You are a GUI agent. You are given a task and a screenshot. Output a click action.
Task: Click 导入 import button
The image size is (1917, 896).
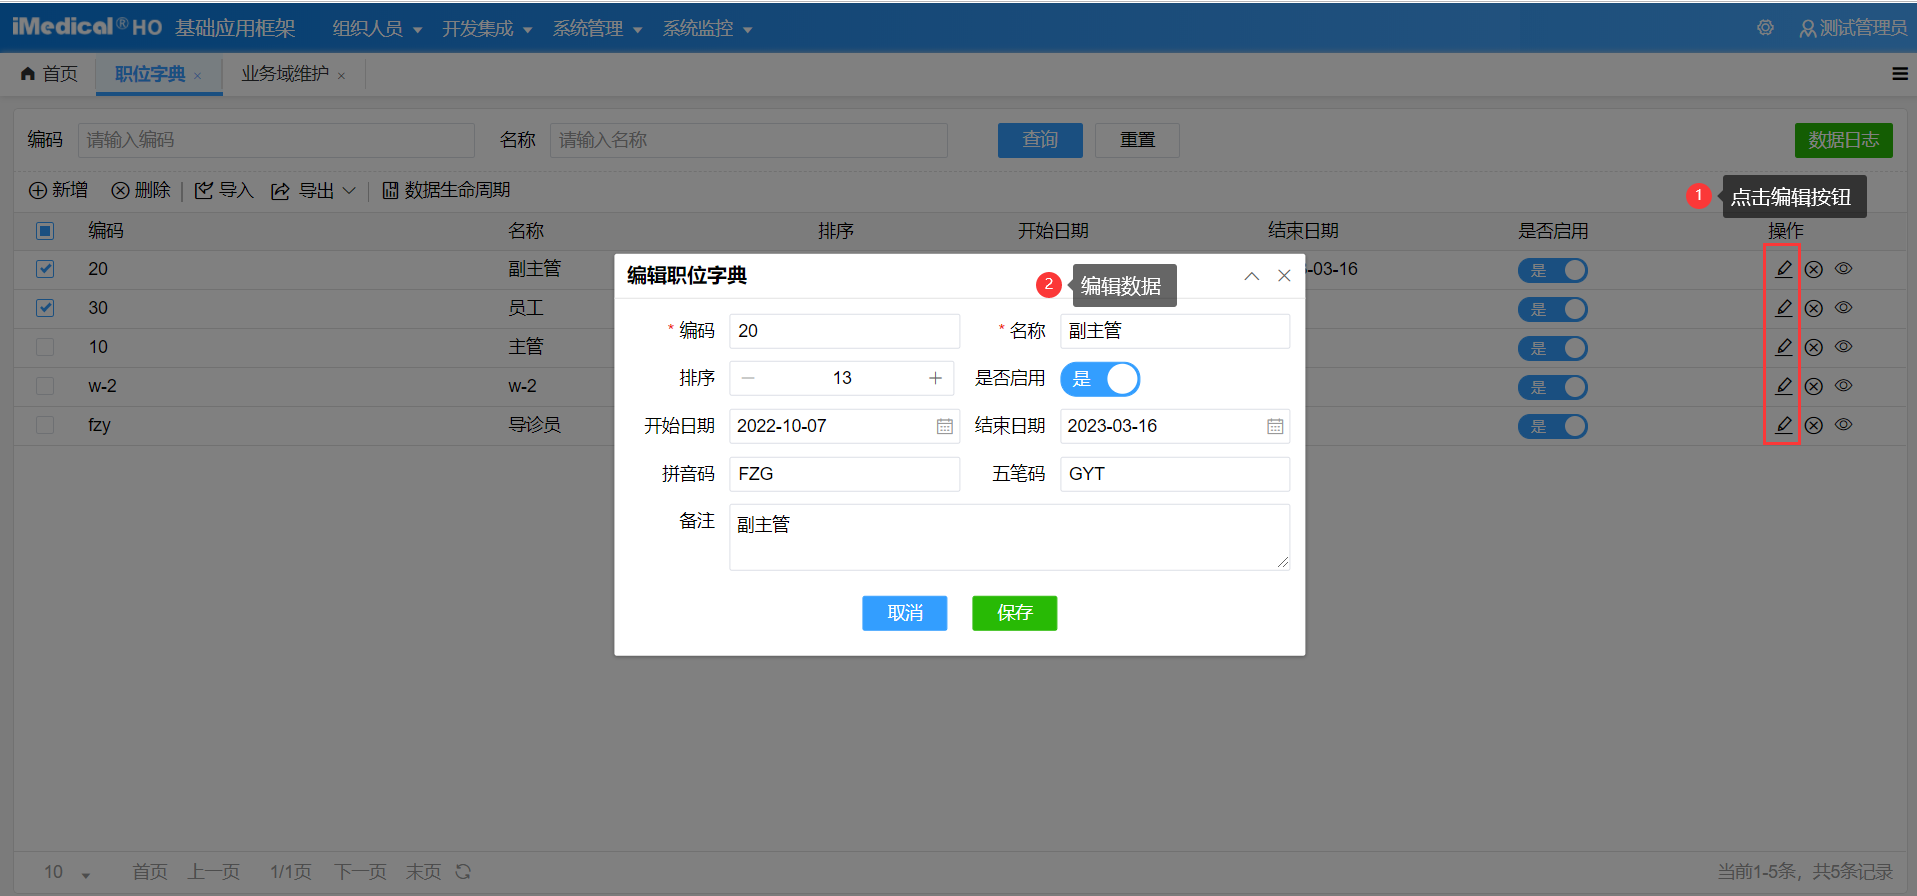(x=224, y=190)
